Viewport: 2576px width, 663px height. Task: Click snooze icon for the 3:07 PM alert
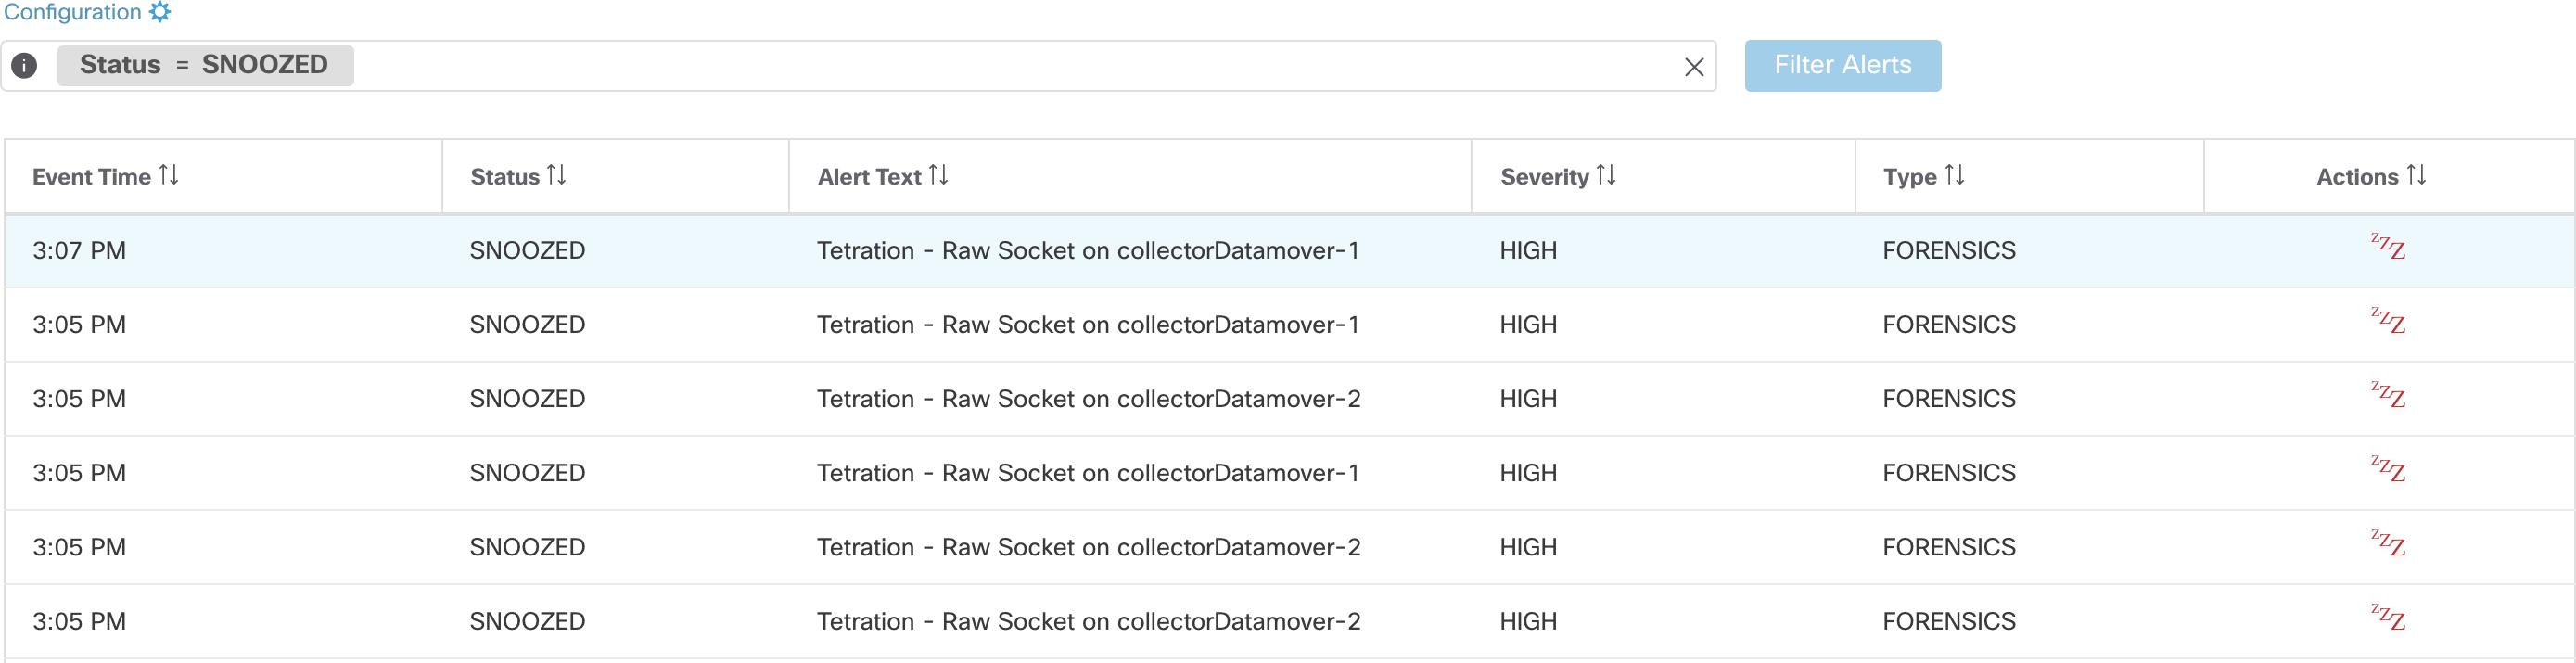tap(2388, 247)
